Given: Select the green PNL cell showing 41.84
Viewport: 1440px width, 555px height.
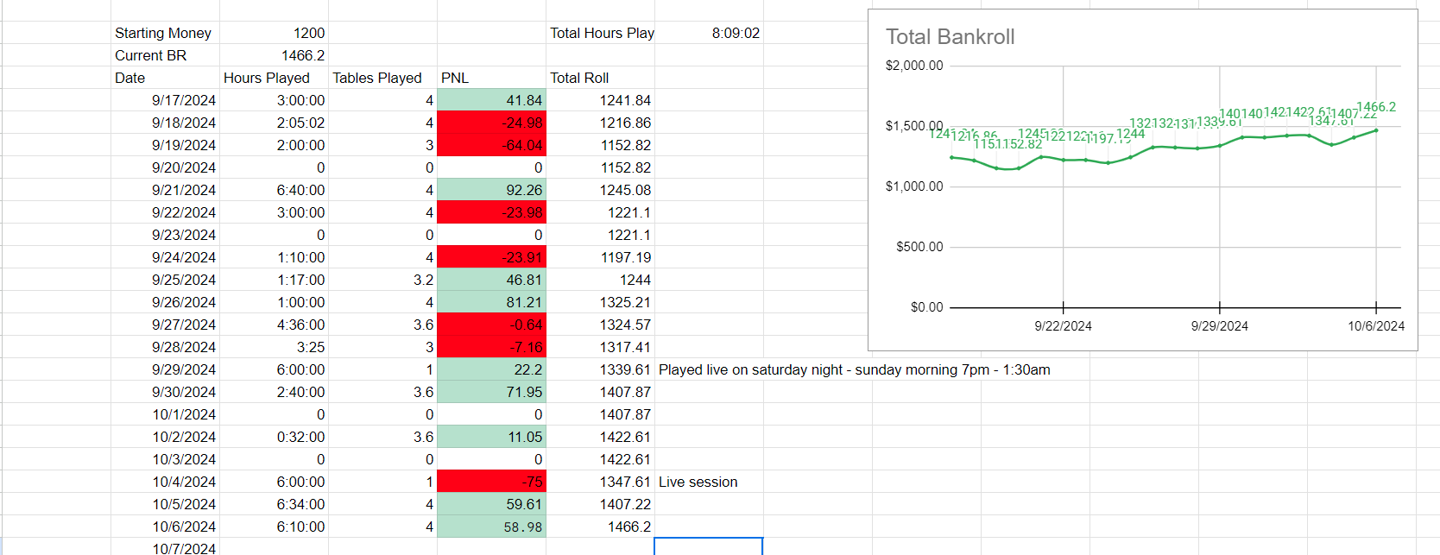Looking at the screenshot, I should pyautogui.click(x=492, y=100).
